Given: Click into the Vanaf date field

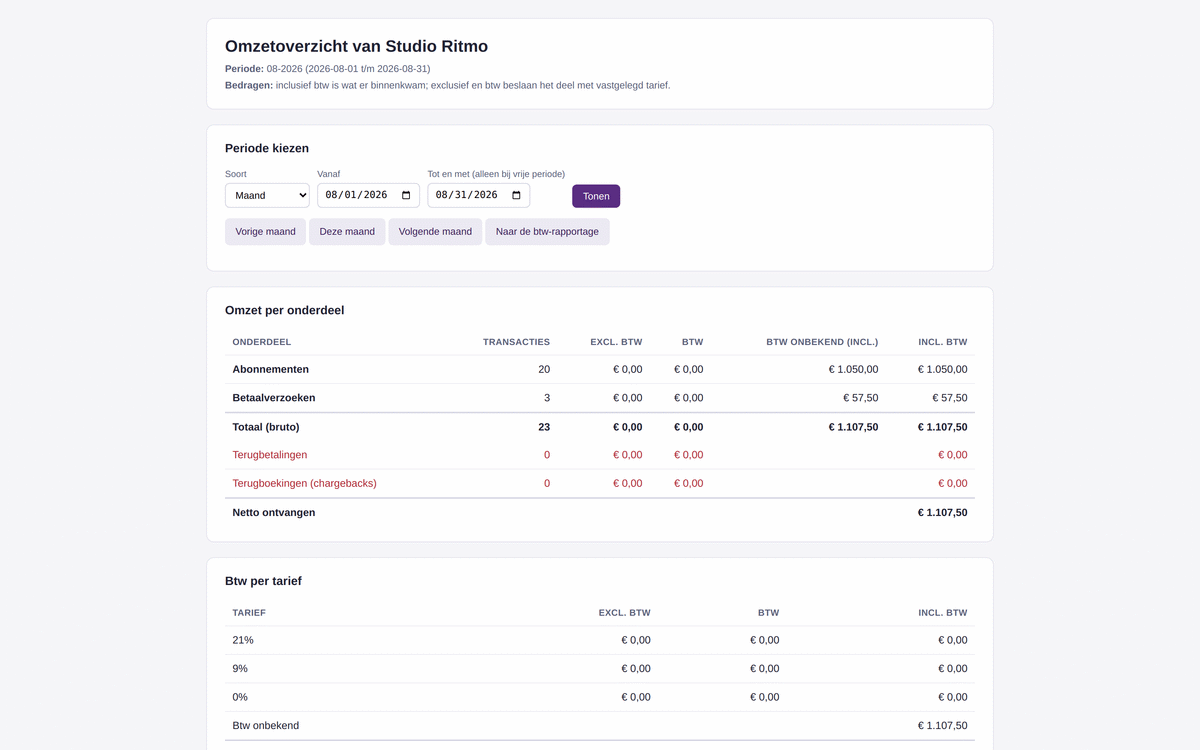Looking at the screenshot, I should click(368, 195).
